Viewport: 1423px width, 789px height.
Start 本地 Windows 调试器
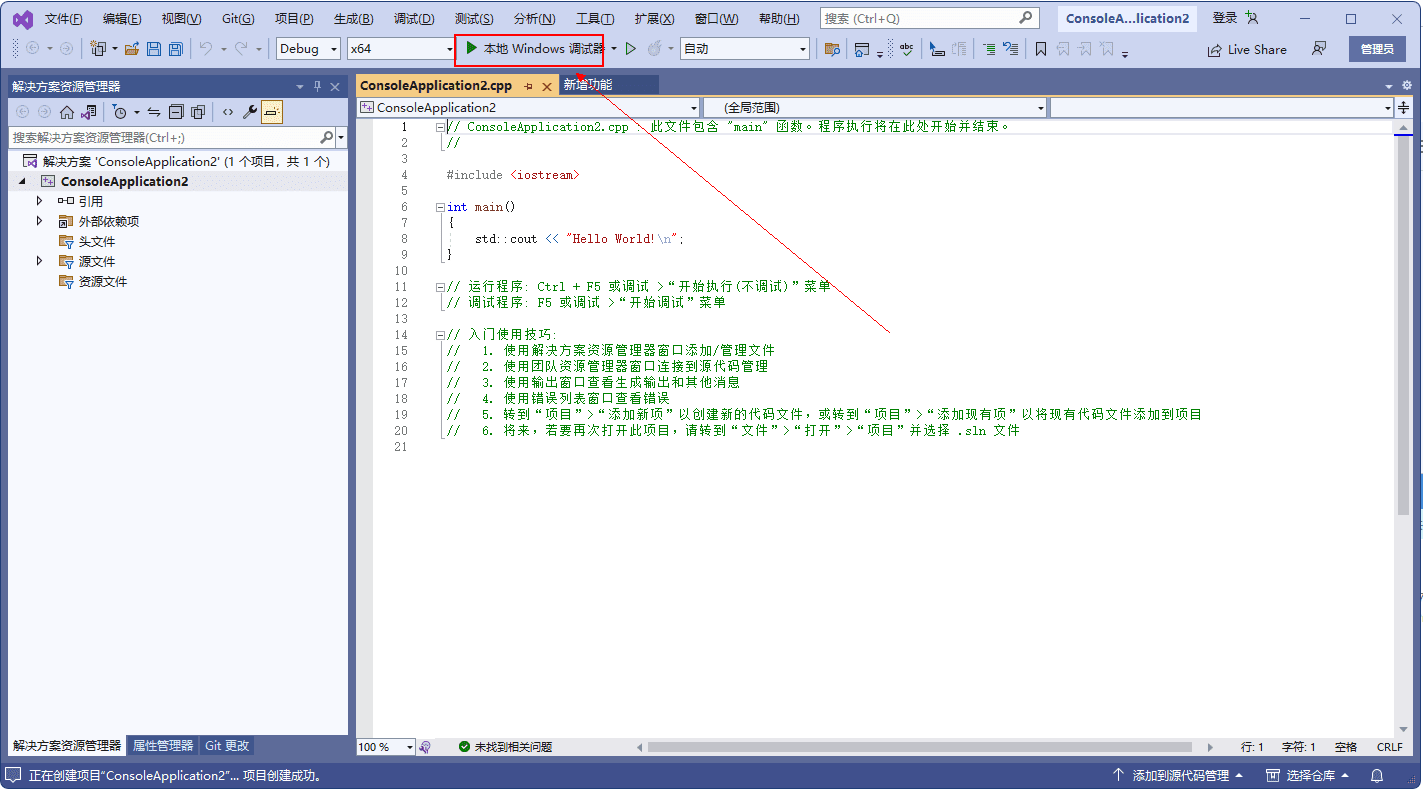533,49
